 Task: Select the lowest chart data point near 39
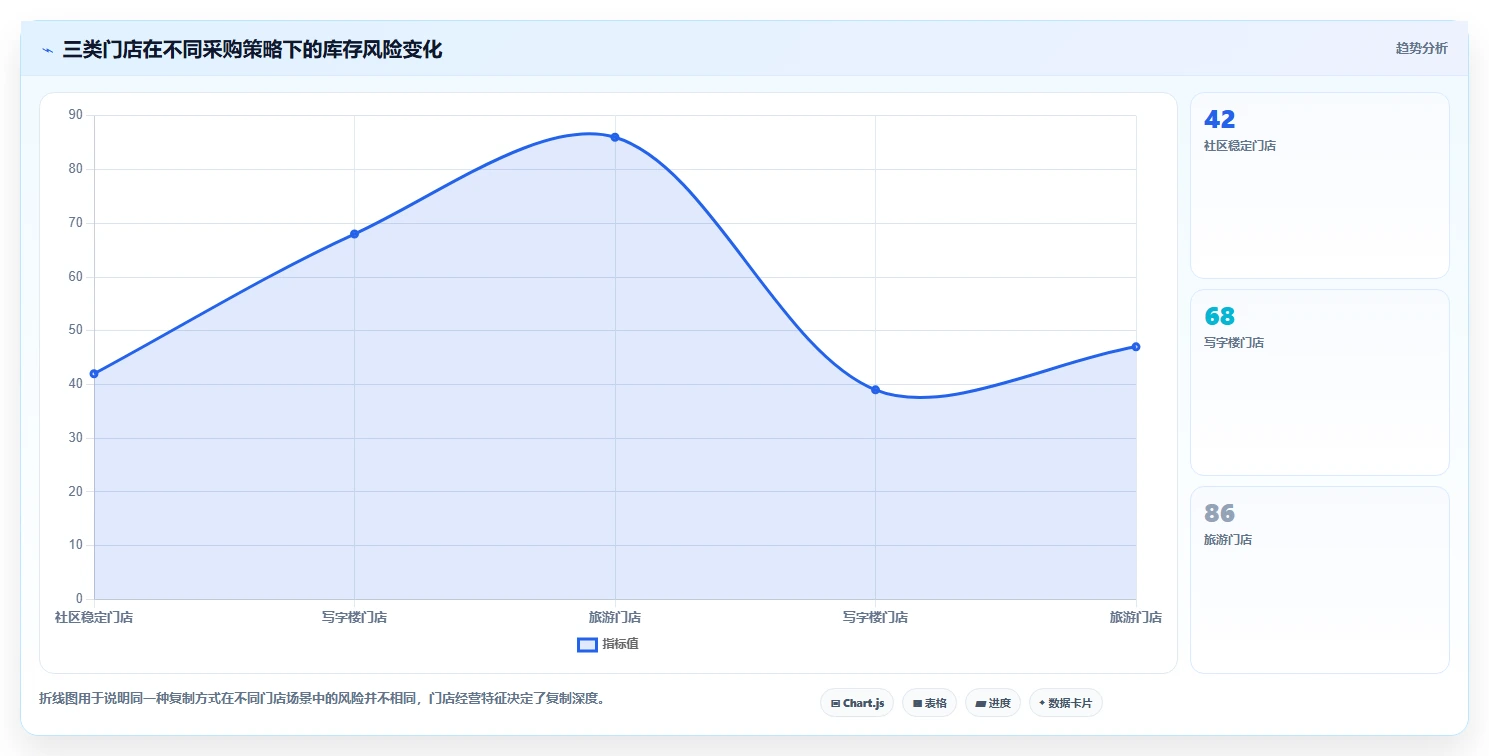[875, 390]
